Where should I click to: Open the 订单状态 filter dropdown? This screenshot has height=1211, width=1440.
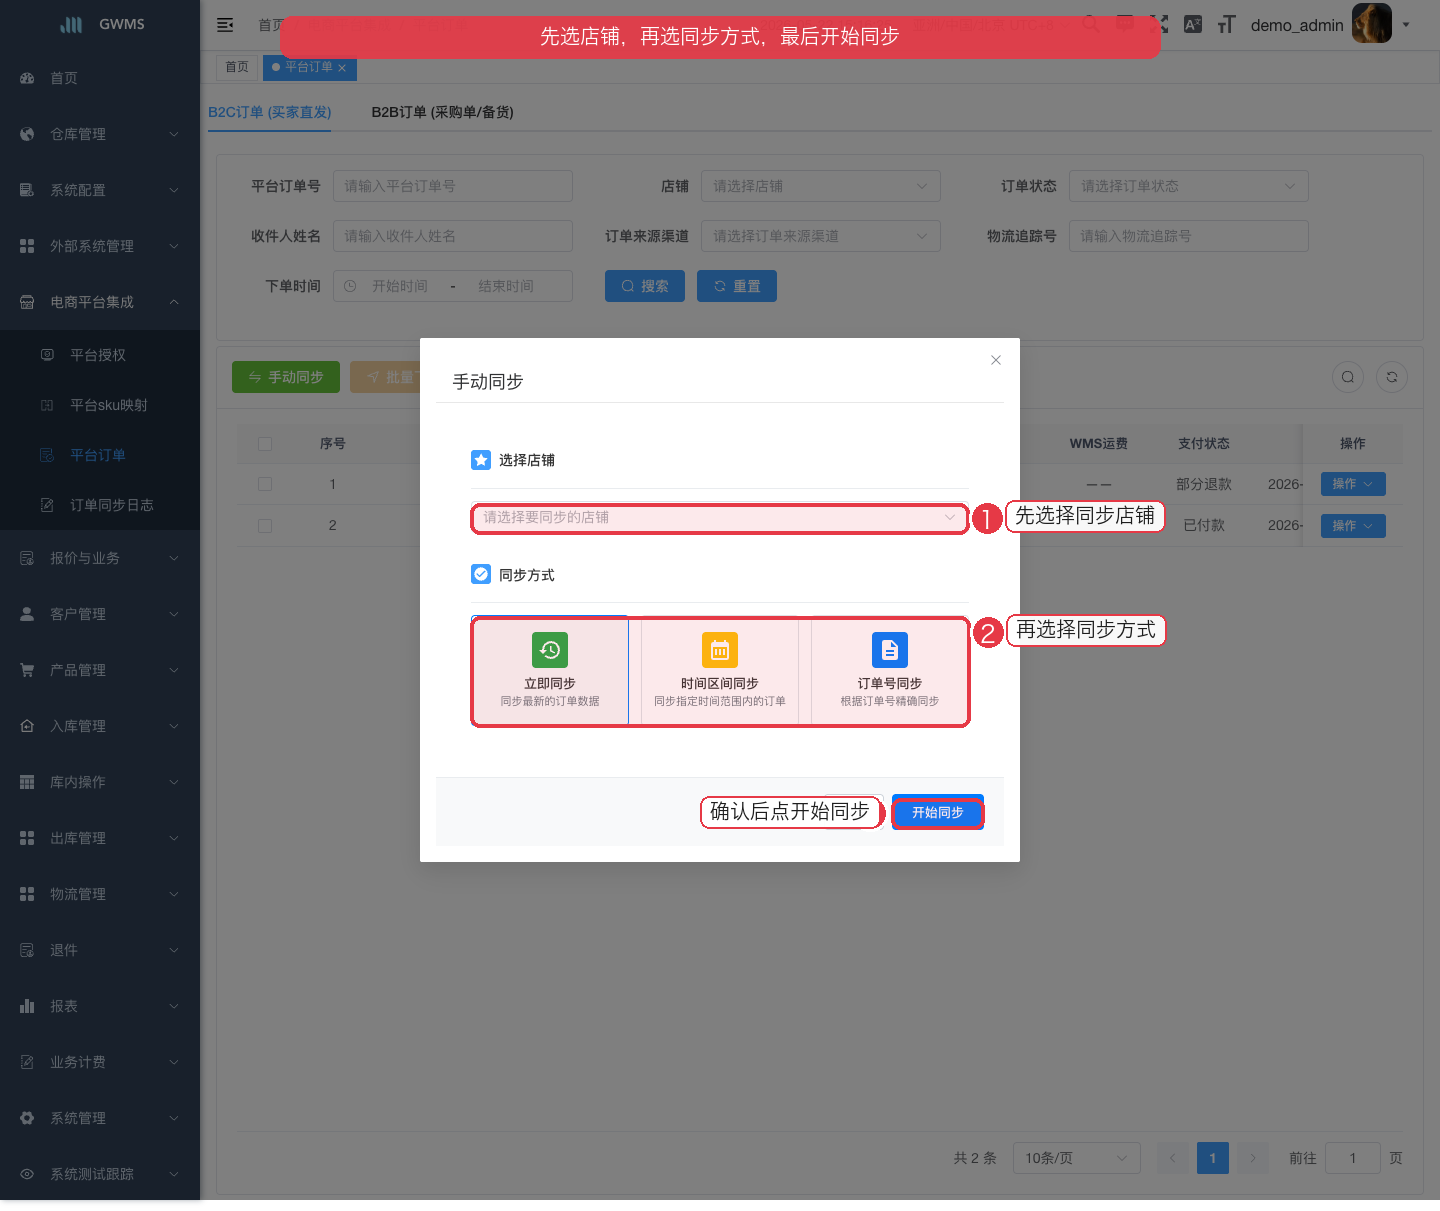(1189, 186)
